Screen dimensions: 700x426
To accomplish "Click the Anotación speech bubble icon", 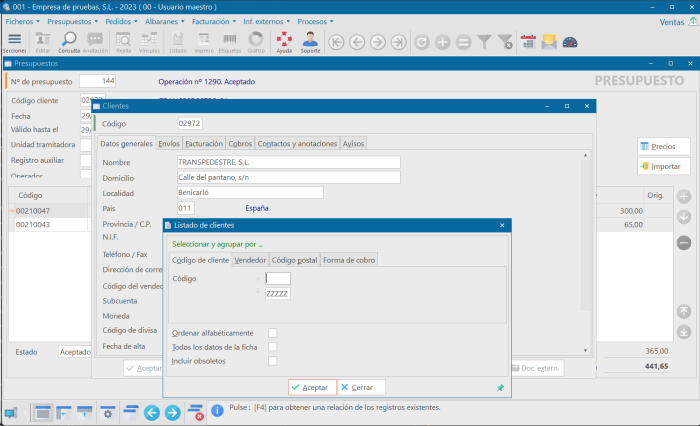I will click(x=95, y=42).
